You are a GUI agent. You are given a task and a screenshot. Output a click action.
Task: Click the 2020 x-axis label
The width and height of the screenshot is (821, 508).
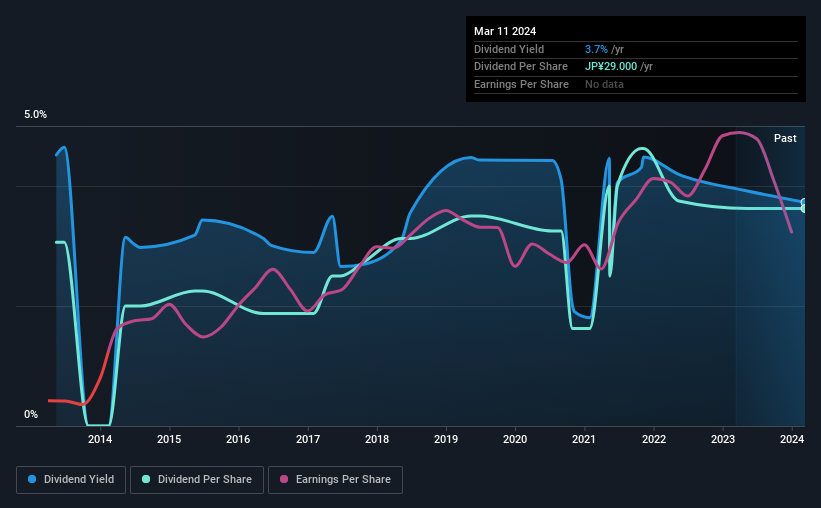[515, 439]
